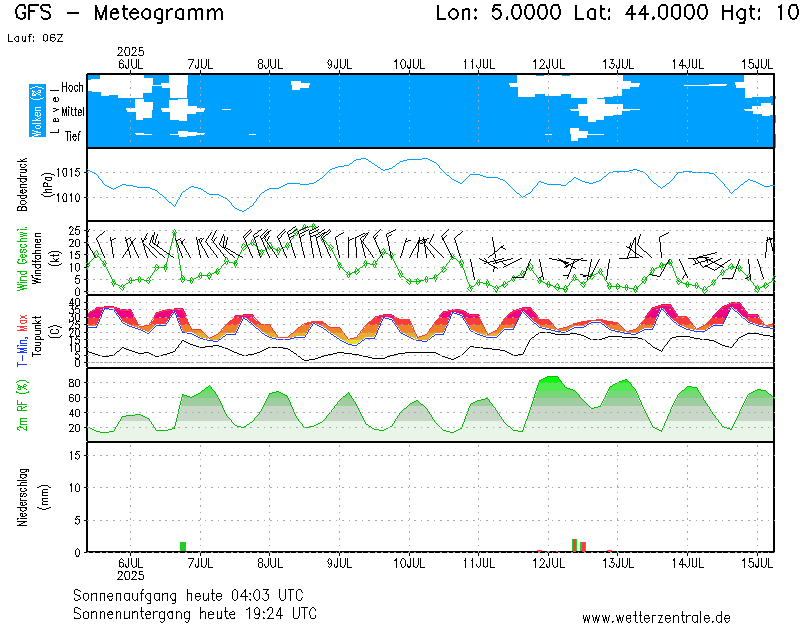
Task: Click '13JUL' date label above cloud panel
Action: click(618, 64)
